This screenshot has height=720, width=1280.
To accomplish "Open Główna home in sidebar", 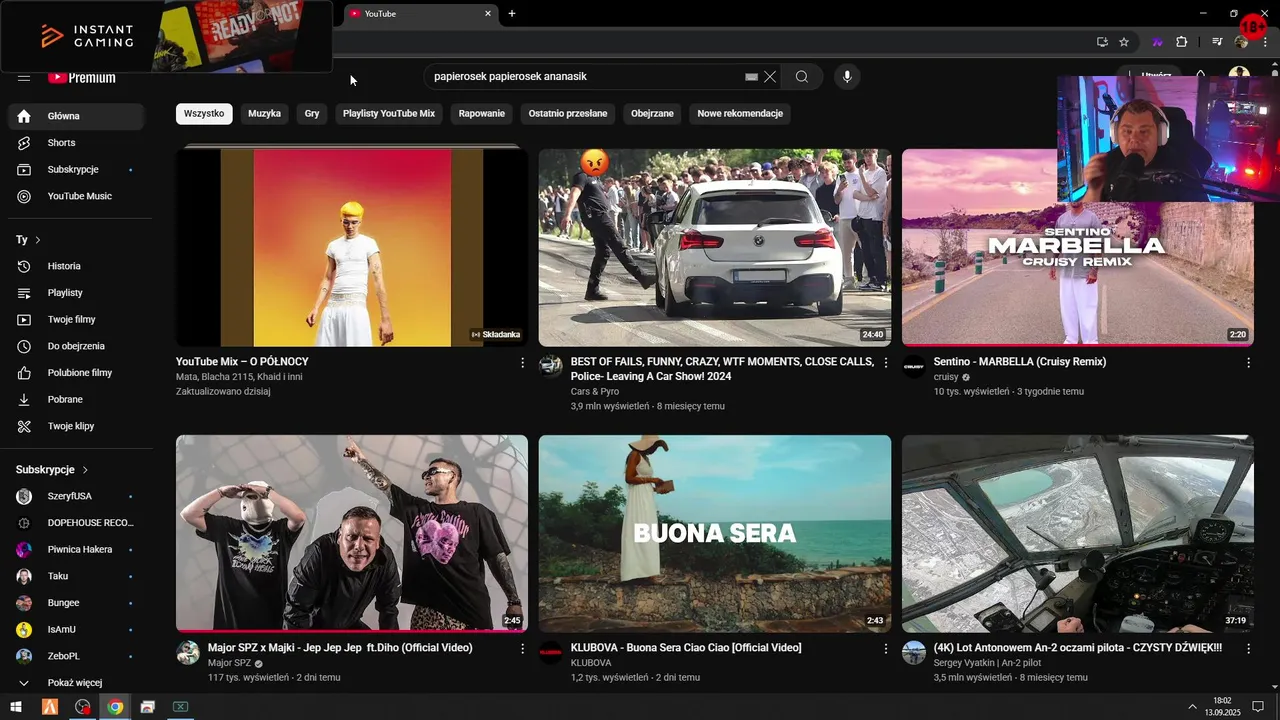I will coord(76,116).
